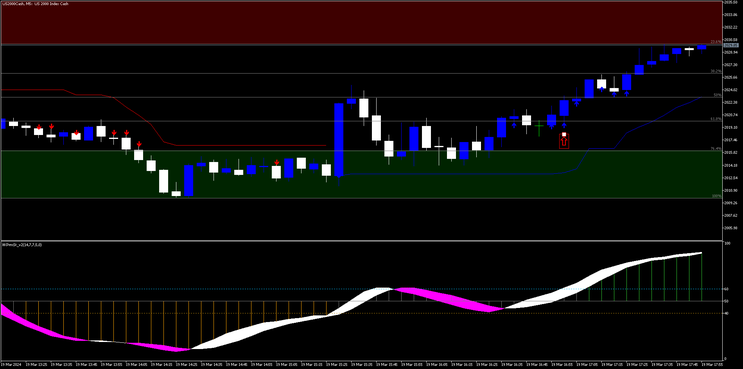The width and height of the screenshot is (743, 369).
Task: Click the 2035.50 value on the price scale
Action: (x=731, y=2)
